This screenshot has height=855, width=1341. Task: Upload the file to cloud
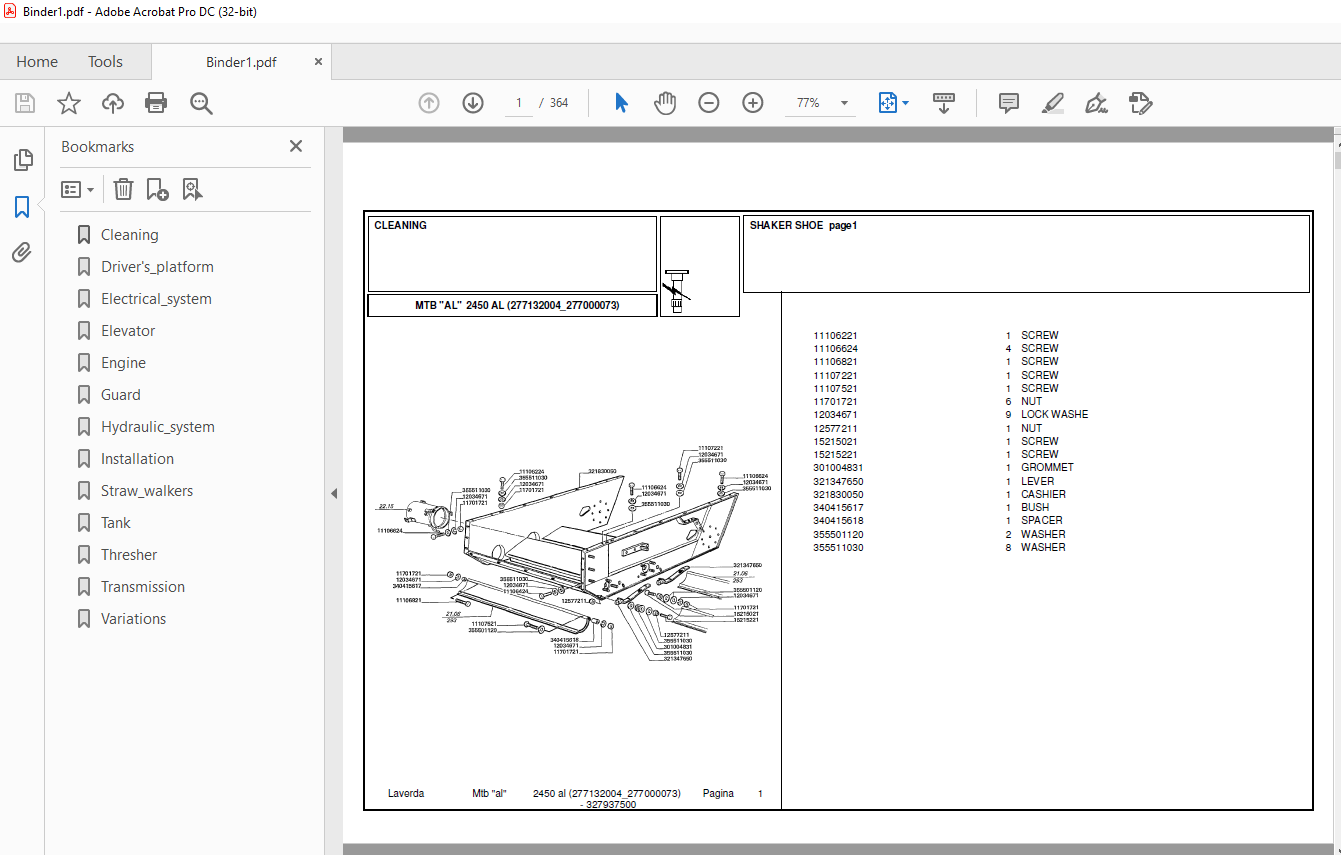pyautogui.click(x=113, y=103)
